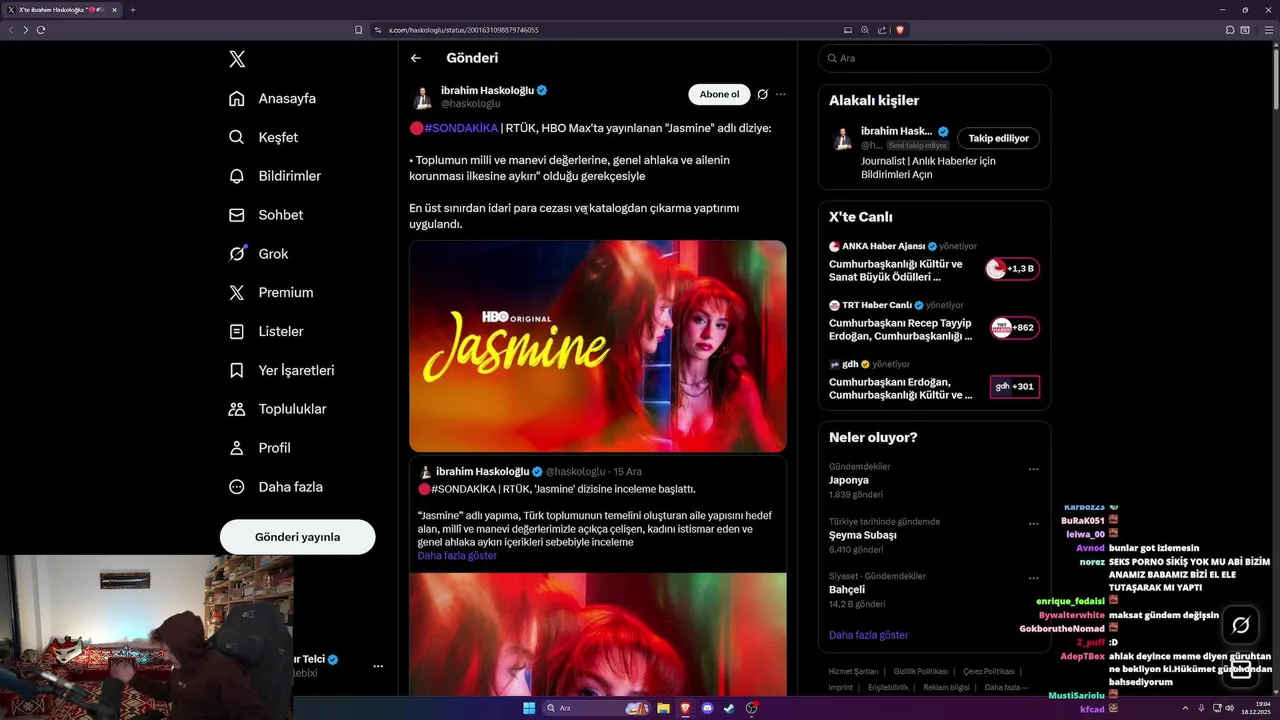This screenshot has width=1280, height=720.
Task: Open the Jasmine HBO Original image
Action: (598, 346)
